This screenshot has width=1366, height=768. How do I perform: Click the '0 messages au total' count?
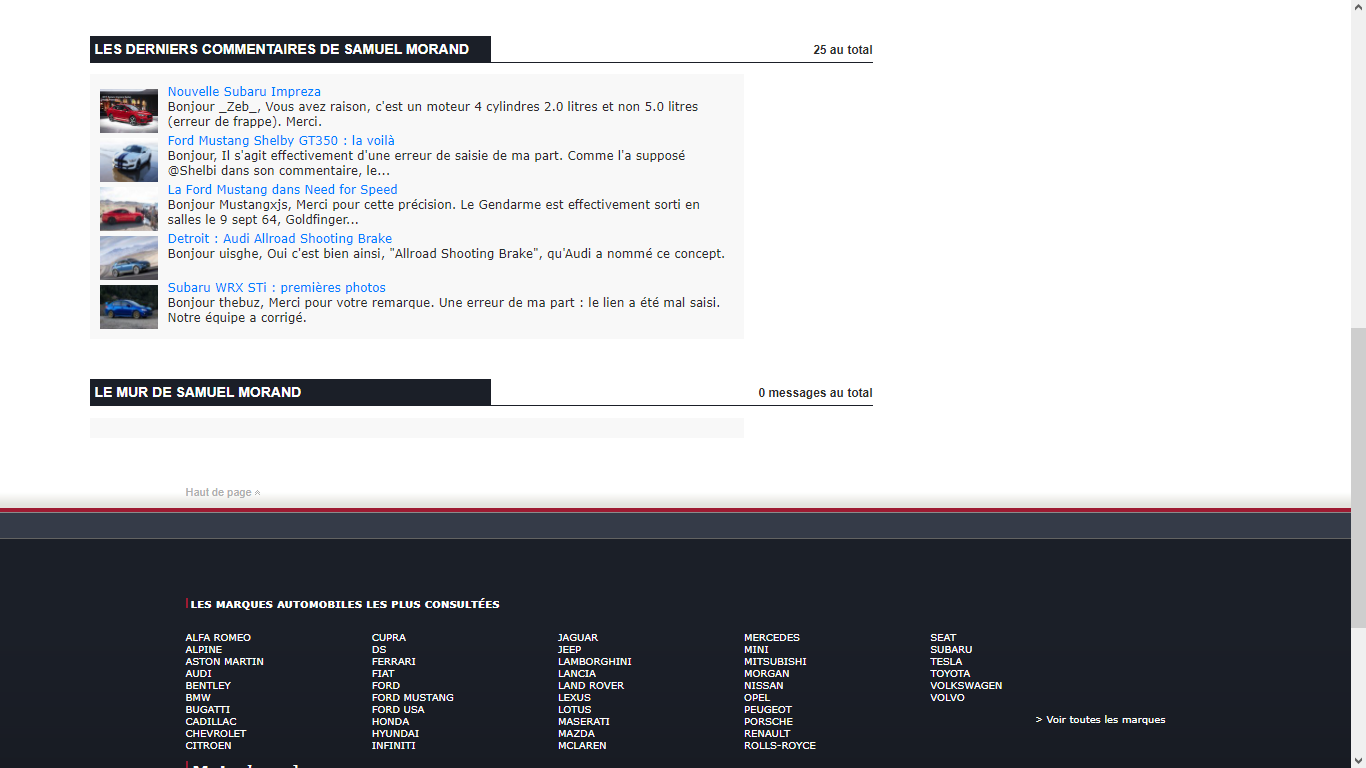coord(815,393)
